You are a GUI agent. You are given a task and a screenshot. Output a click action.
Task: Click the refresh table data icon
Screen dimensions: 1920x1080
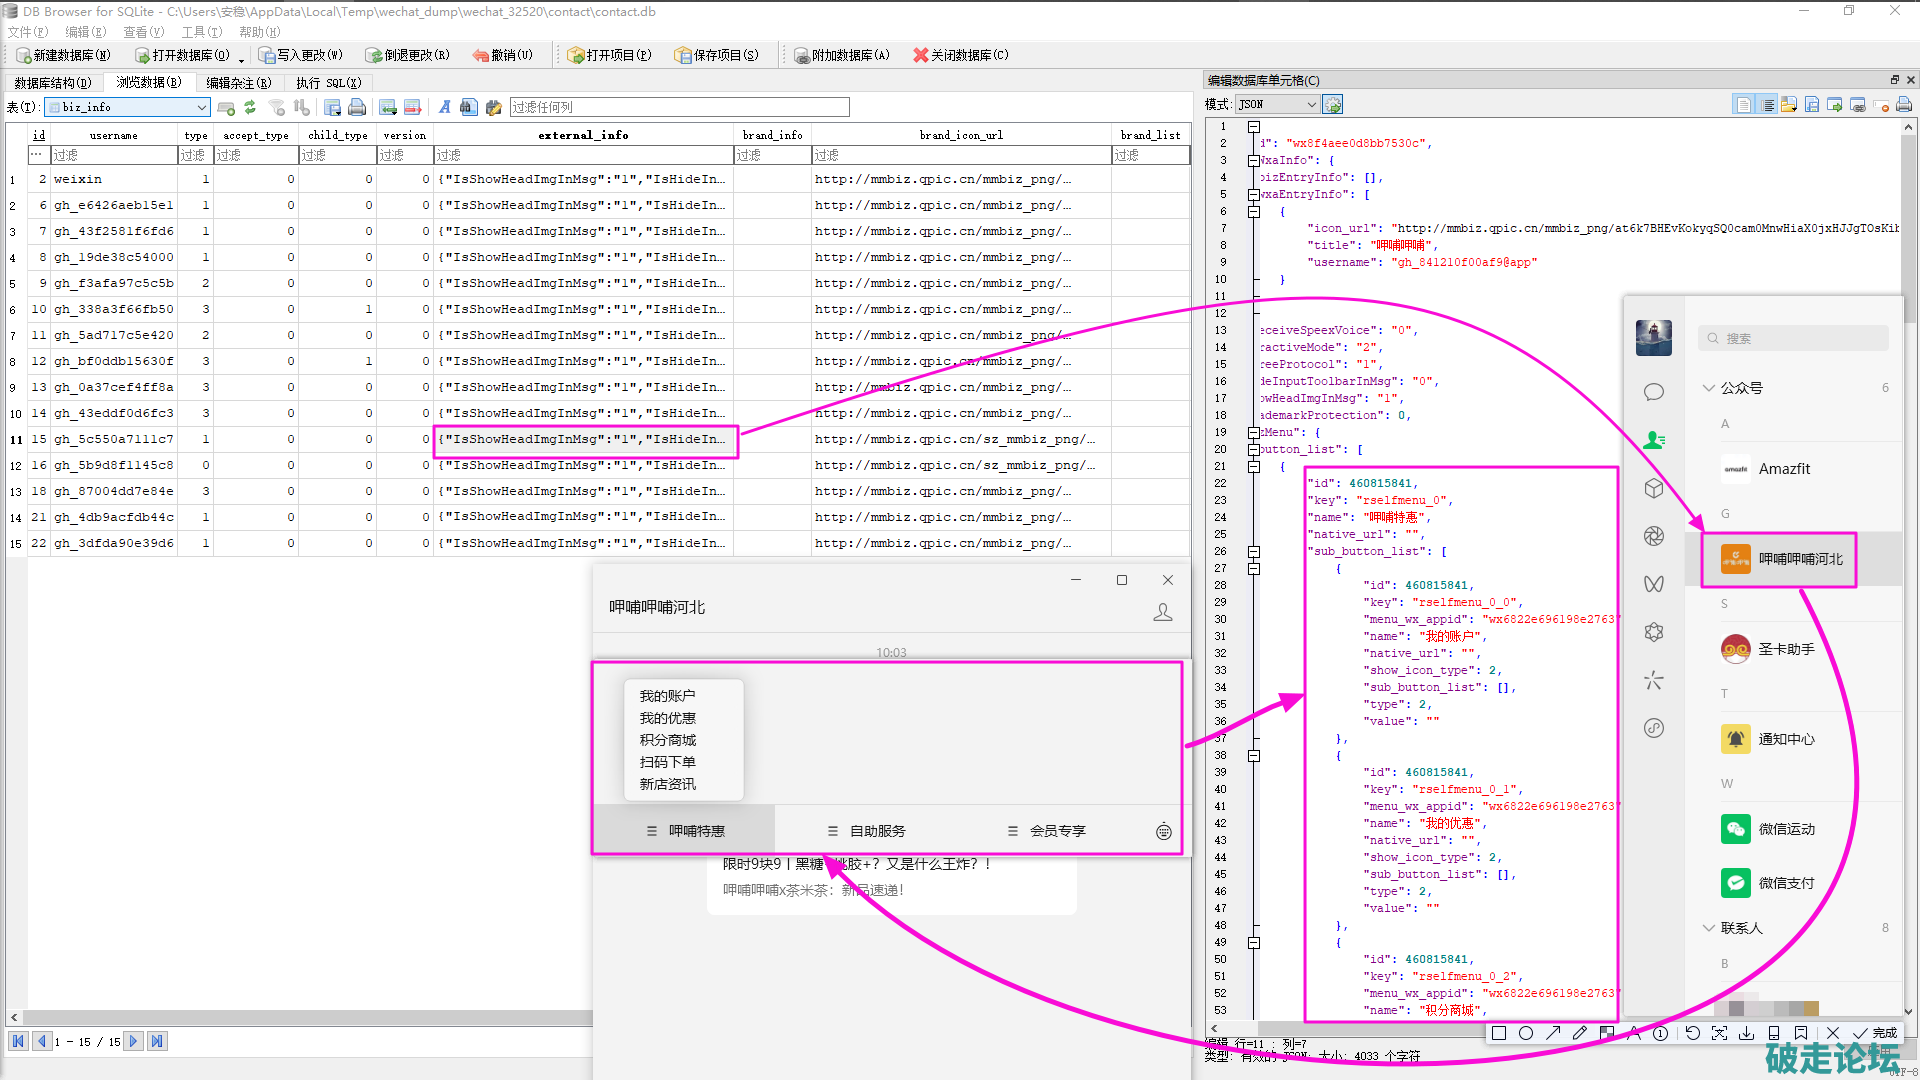pos(250,107)
